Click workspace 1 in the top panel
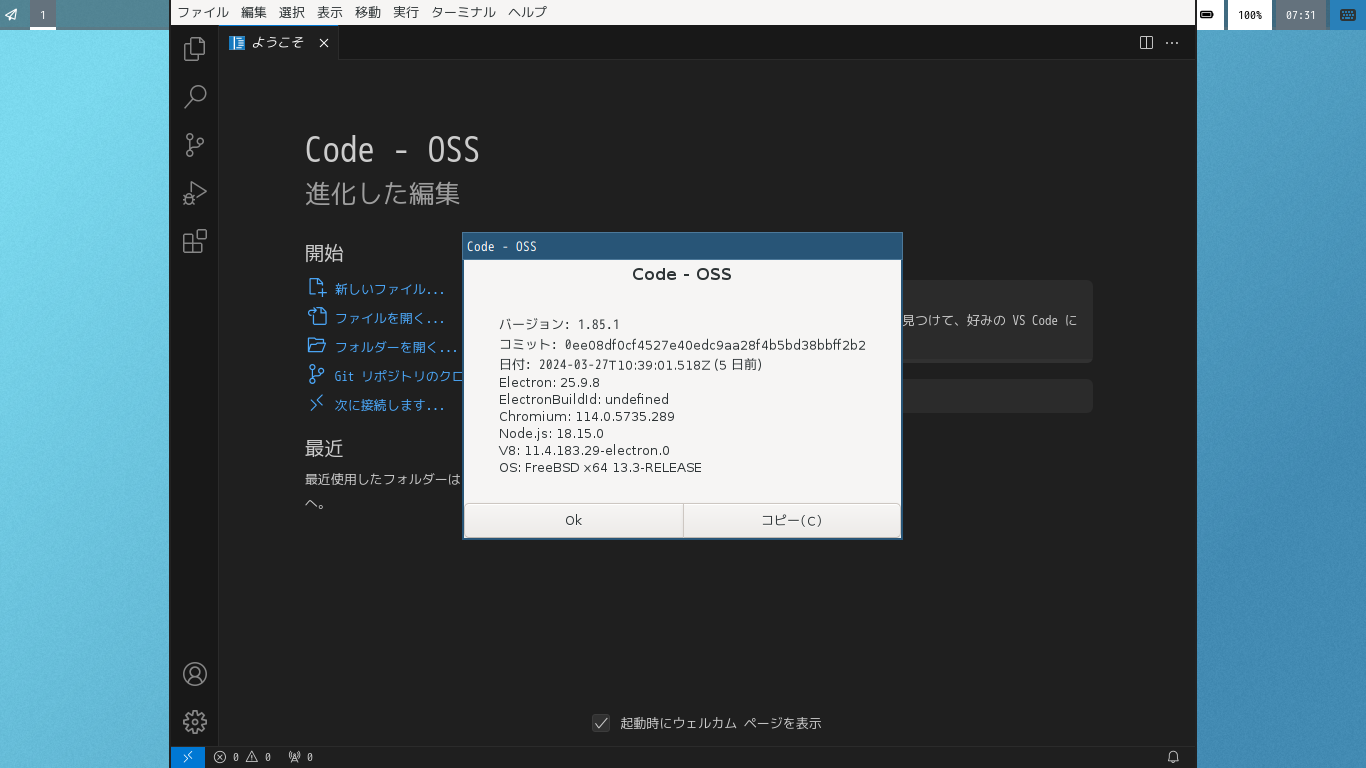The height and width of the screenshot is (768, 1366). coord(43,15)
